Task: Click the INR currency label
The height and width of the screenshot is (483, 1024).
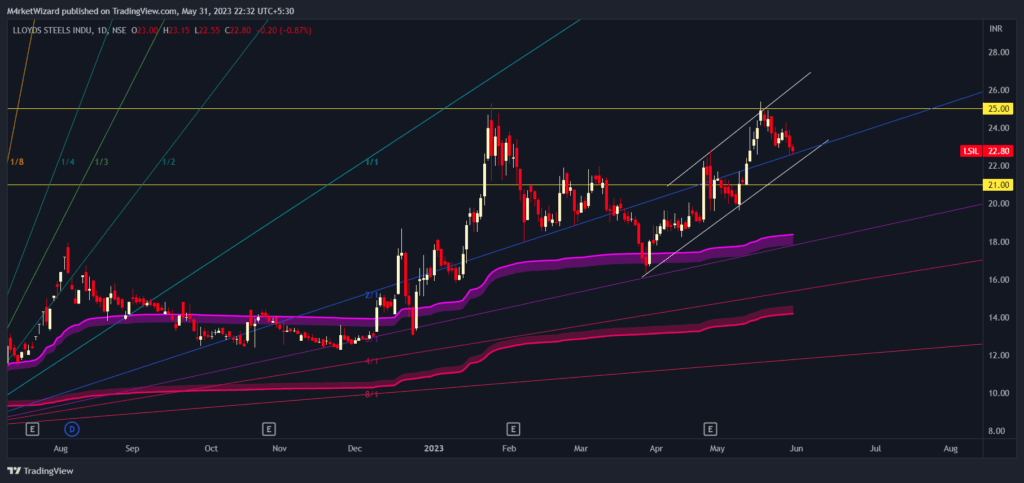Action: (x=996, y=29)
